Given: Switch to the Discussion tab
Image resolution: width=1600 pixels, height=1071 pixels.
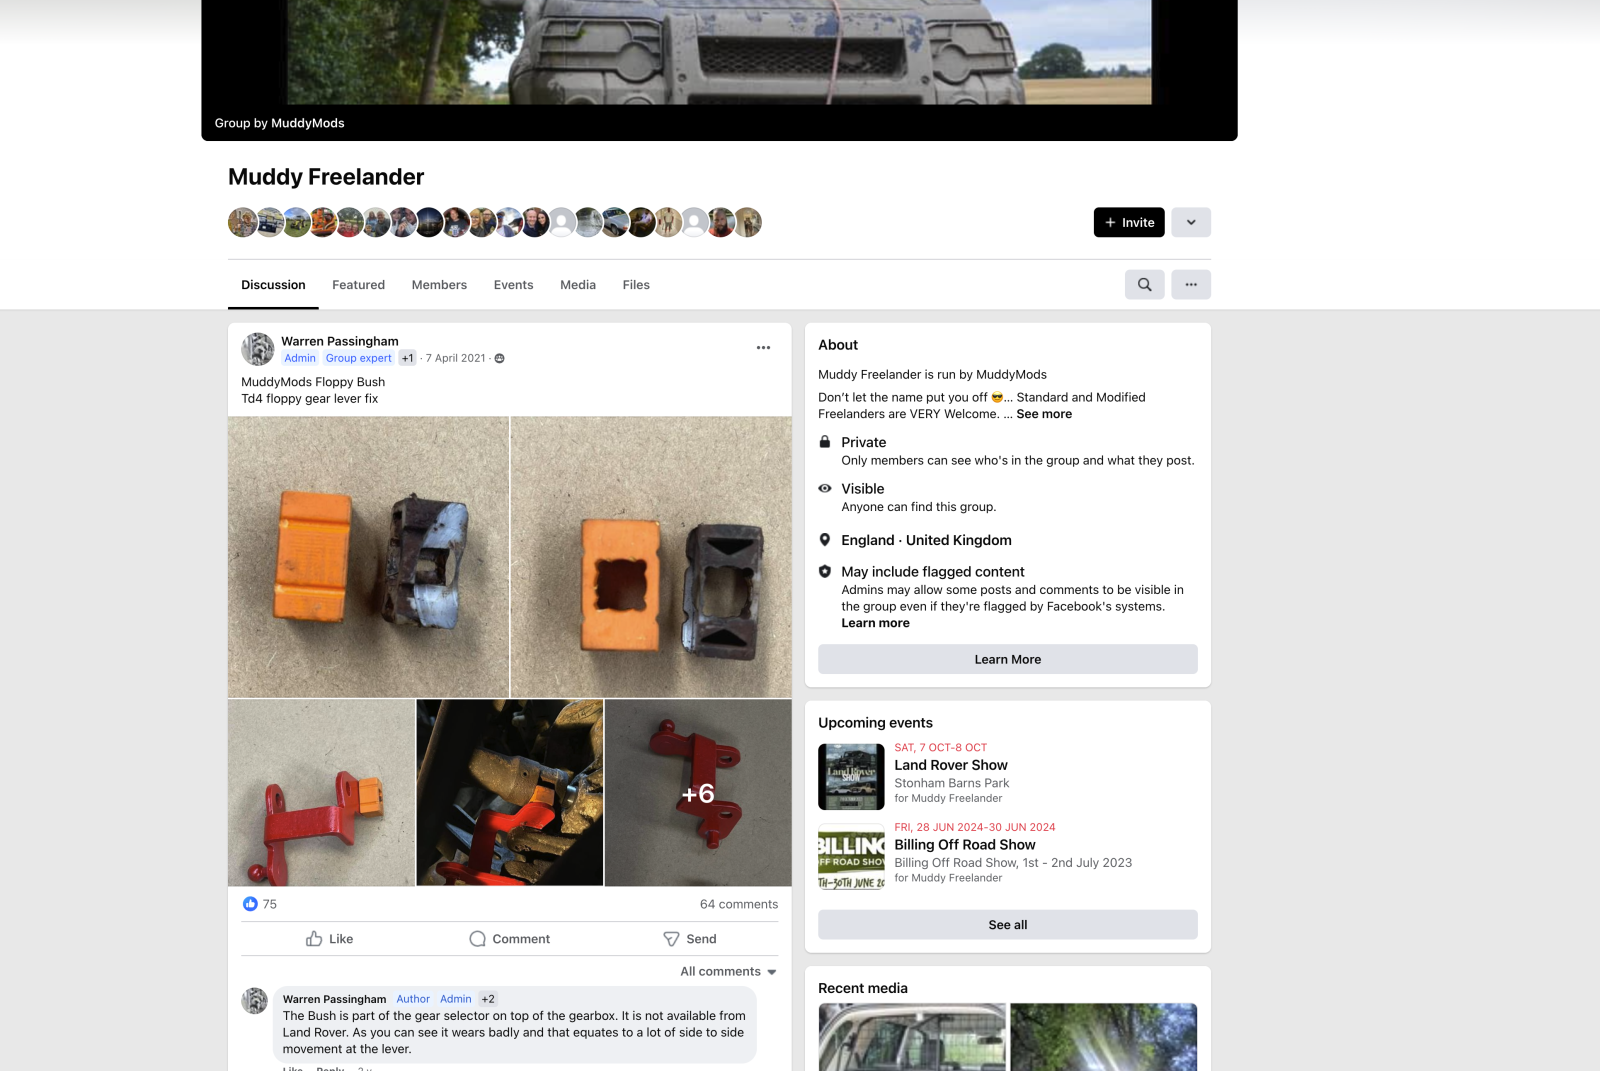Looking at the screenshot, I should (273, 285).
